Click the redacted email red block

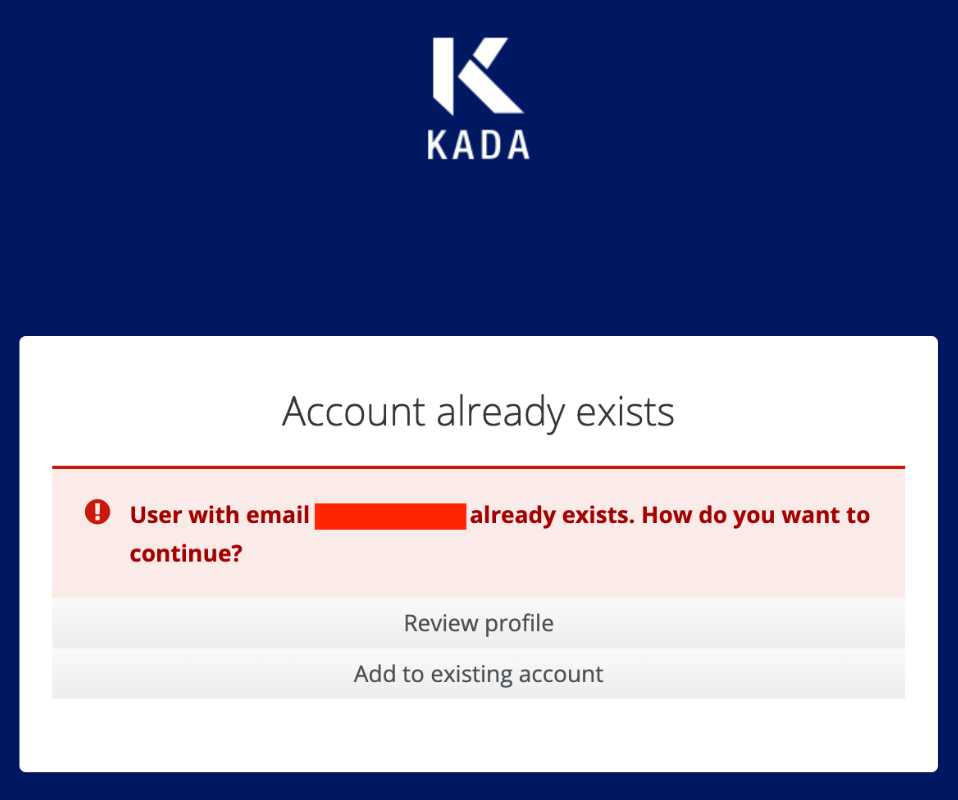(390, 516)
